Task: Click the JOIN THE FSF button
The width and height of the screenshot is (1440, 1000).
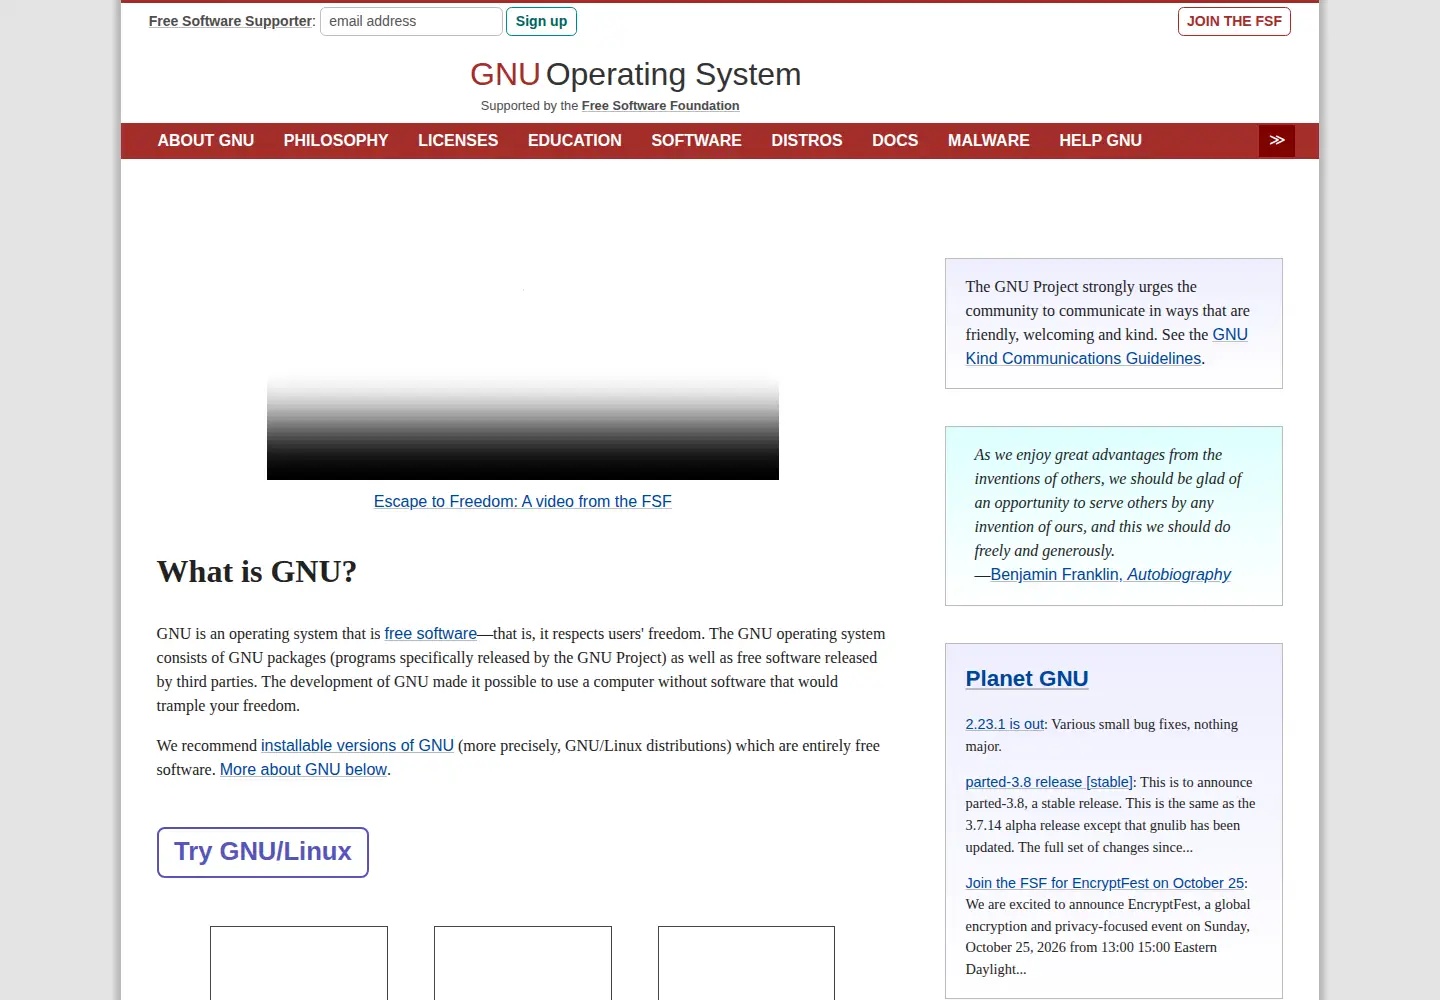Action: pos(1234,21)
